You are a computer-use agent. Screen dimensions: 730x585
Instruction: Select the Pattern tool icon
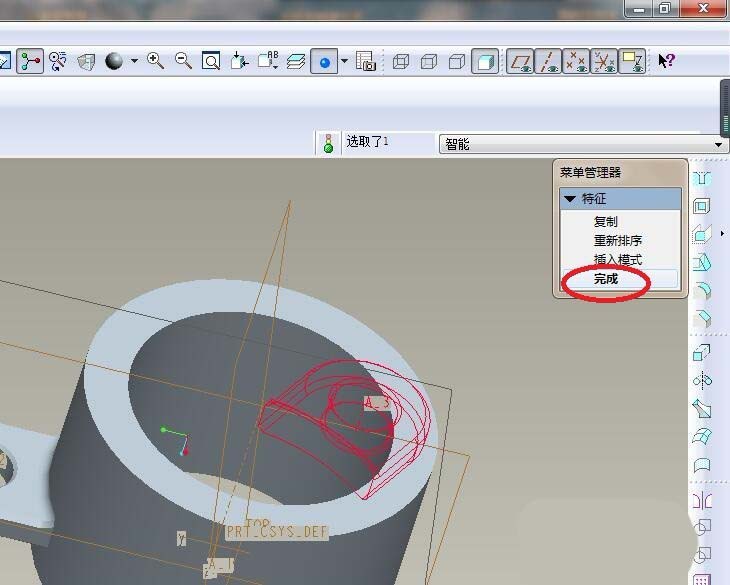pos(702,579)
